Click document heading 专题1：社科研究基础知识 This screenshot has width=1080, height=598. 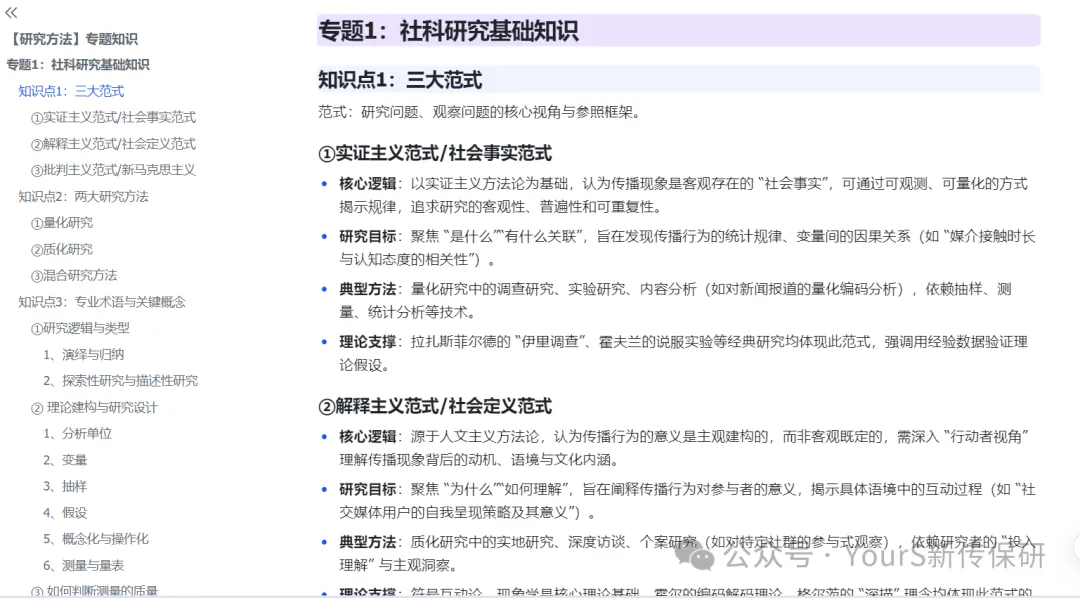(x=448, y=31)
